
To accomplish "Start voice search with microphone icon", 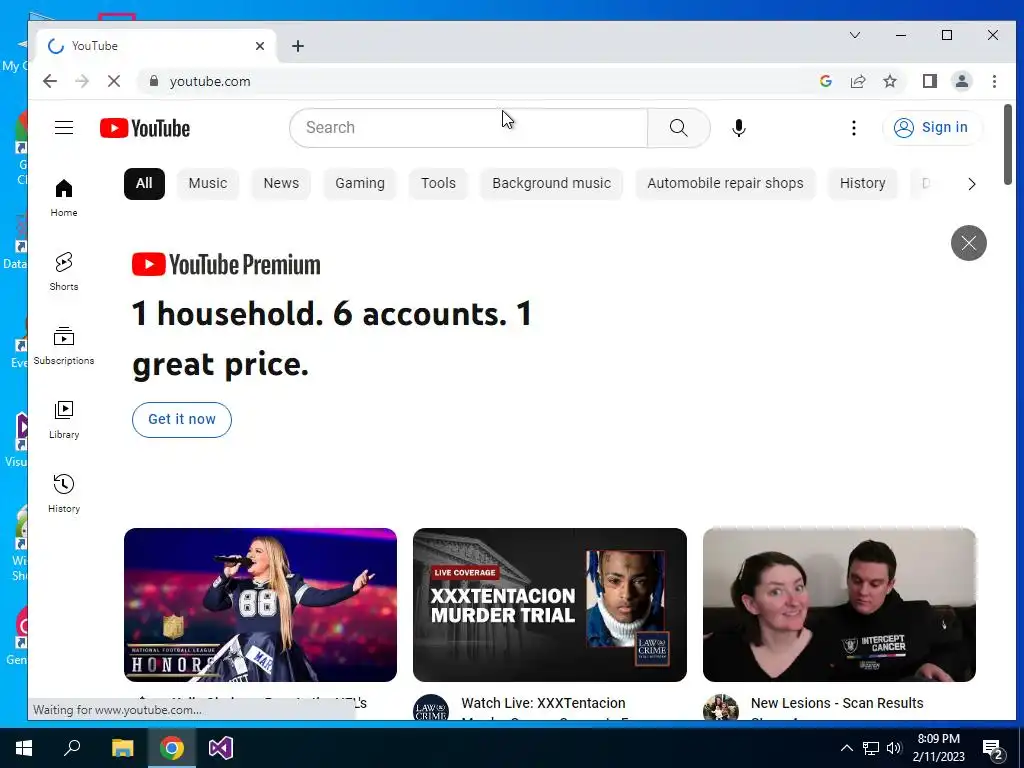I will tap(739, 128).
